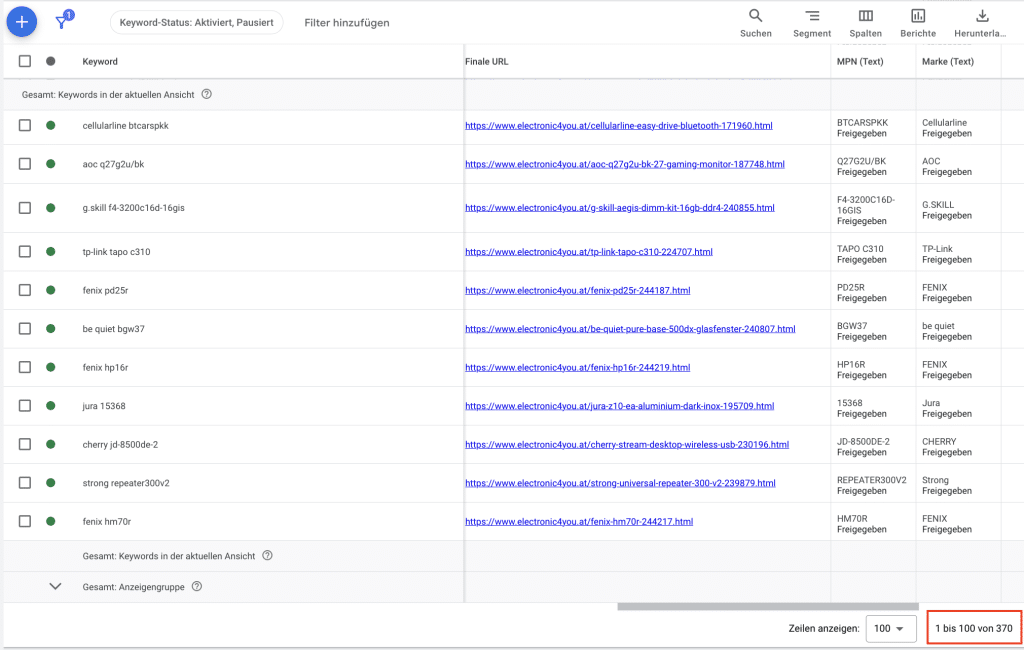Click the Herunterladen download icon
This screenshot has width=1024, height=650.
(x=981, y=16)
